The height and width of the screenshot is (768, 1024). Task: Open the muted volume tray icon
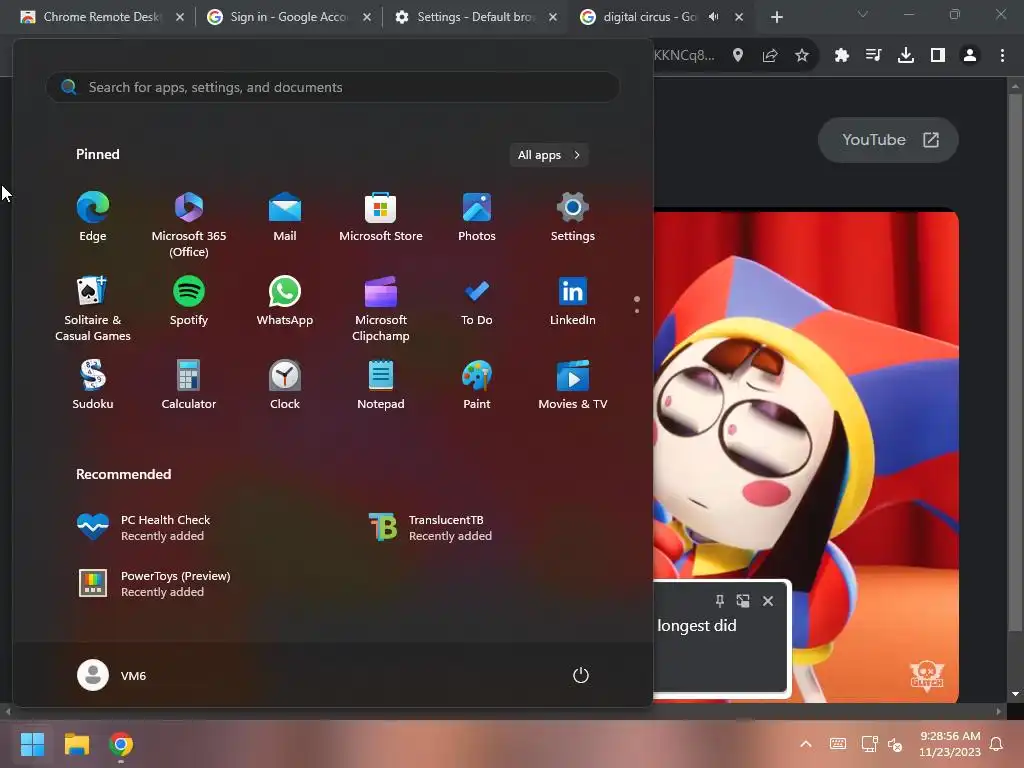(895, 744)
